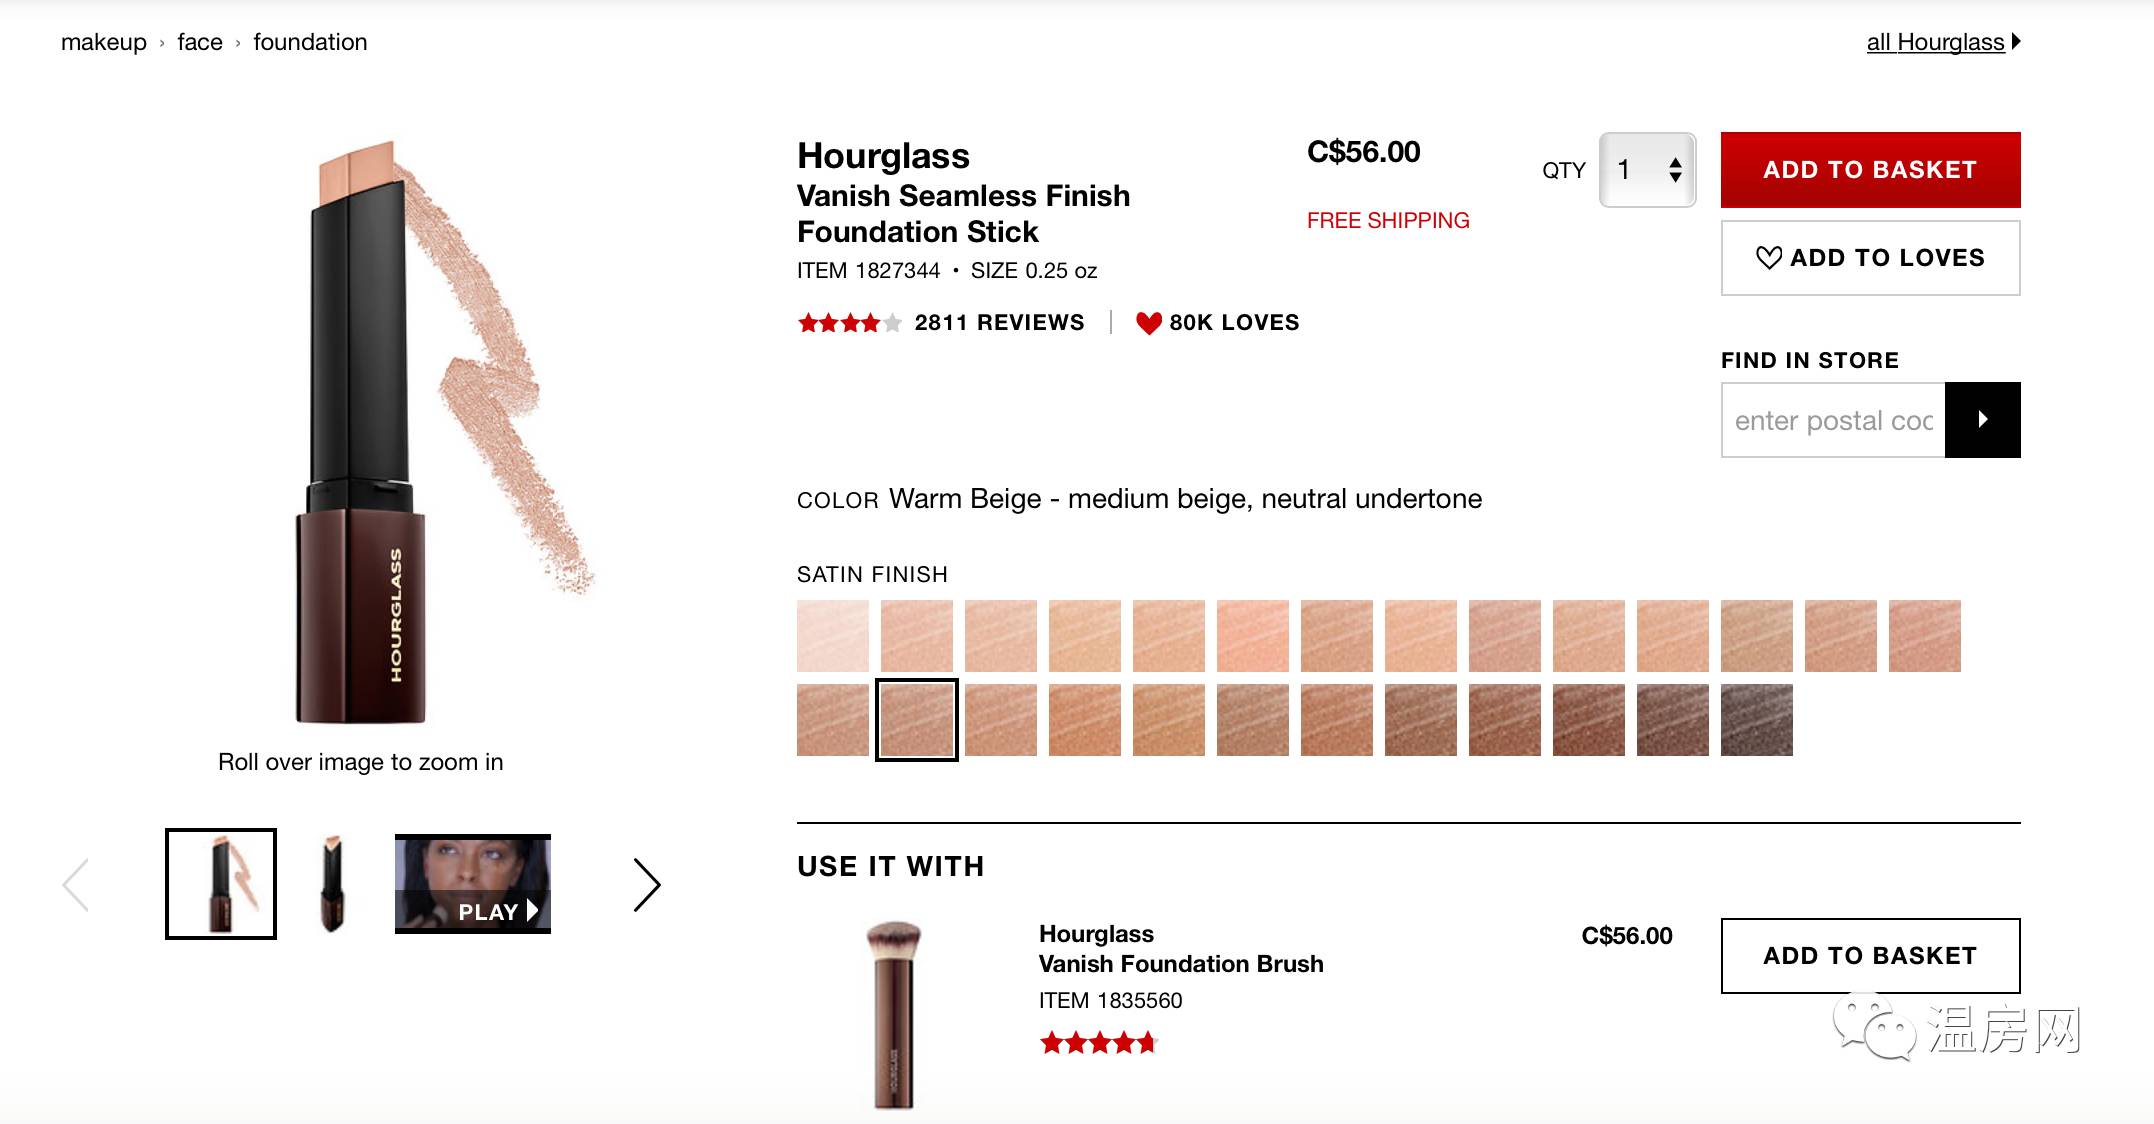This screenshot has height=1124, width=2154.
Task: Click the red heart next to 80K Loves
Action: (1149, 323)
